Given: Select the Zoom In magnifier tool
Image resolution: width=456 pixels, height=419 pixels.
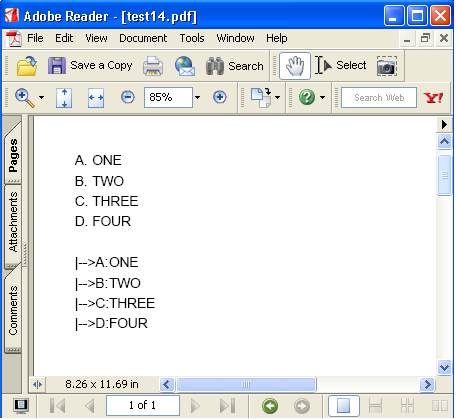Looking at the screenshot, I should tap(25, 98).
